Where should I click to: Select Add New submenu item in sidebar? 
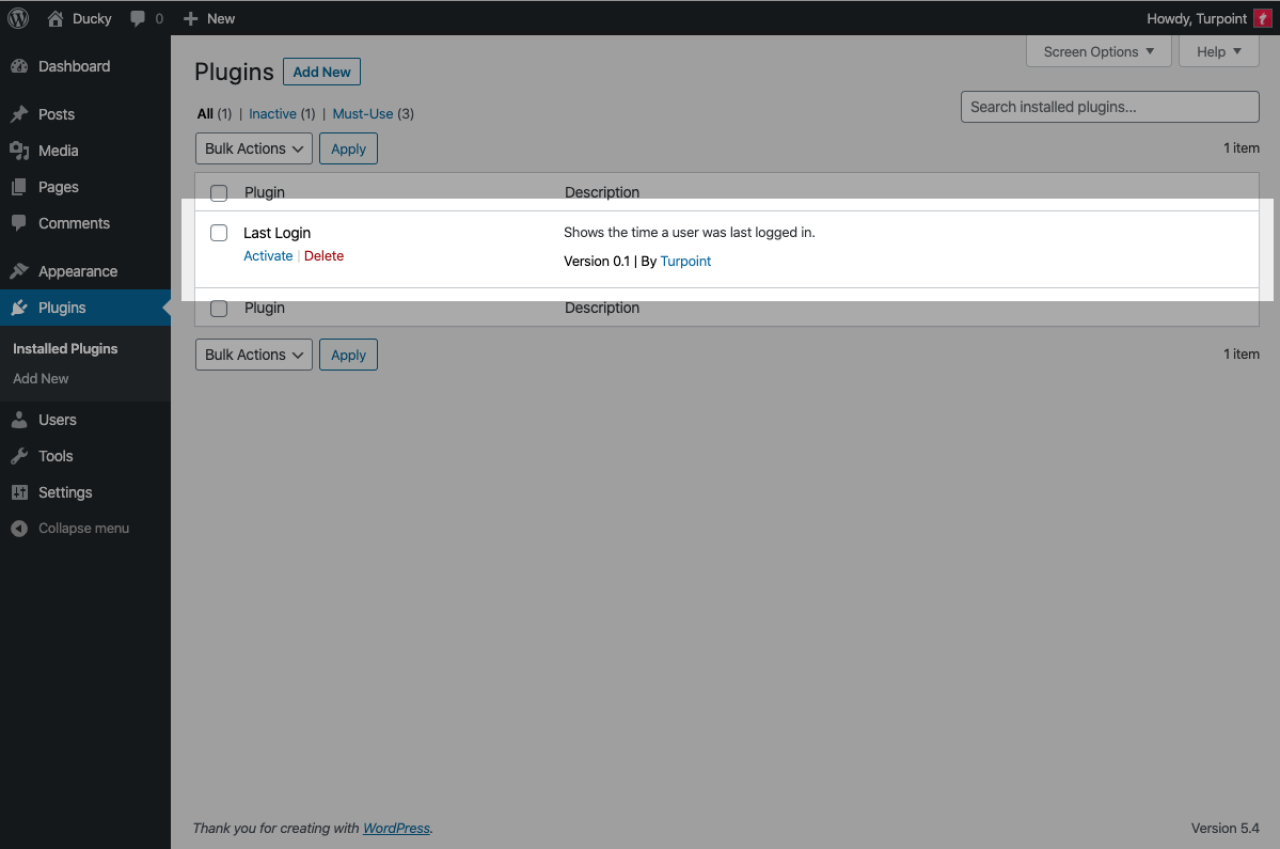tap(41, 379)
